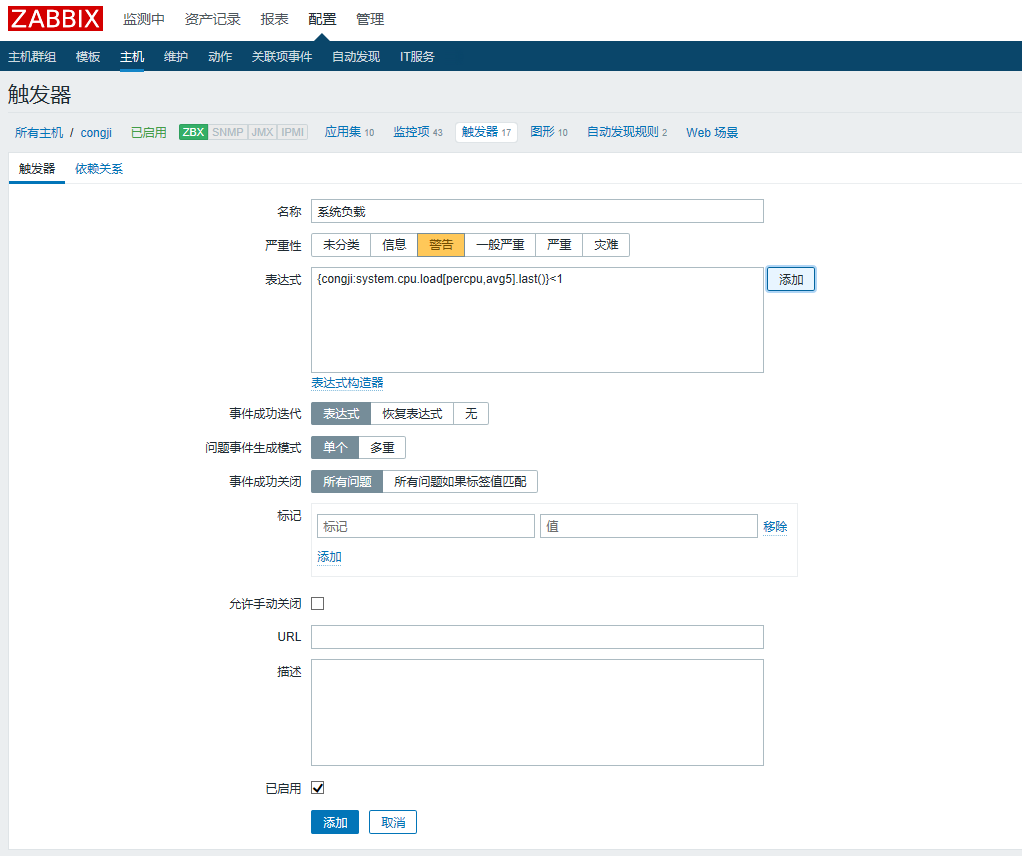Click 添加 link under the tag row

[329, 557]
